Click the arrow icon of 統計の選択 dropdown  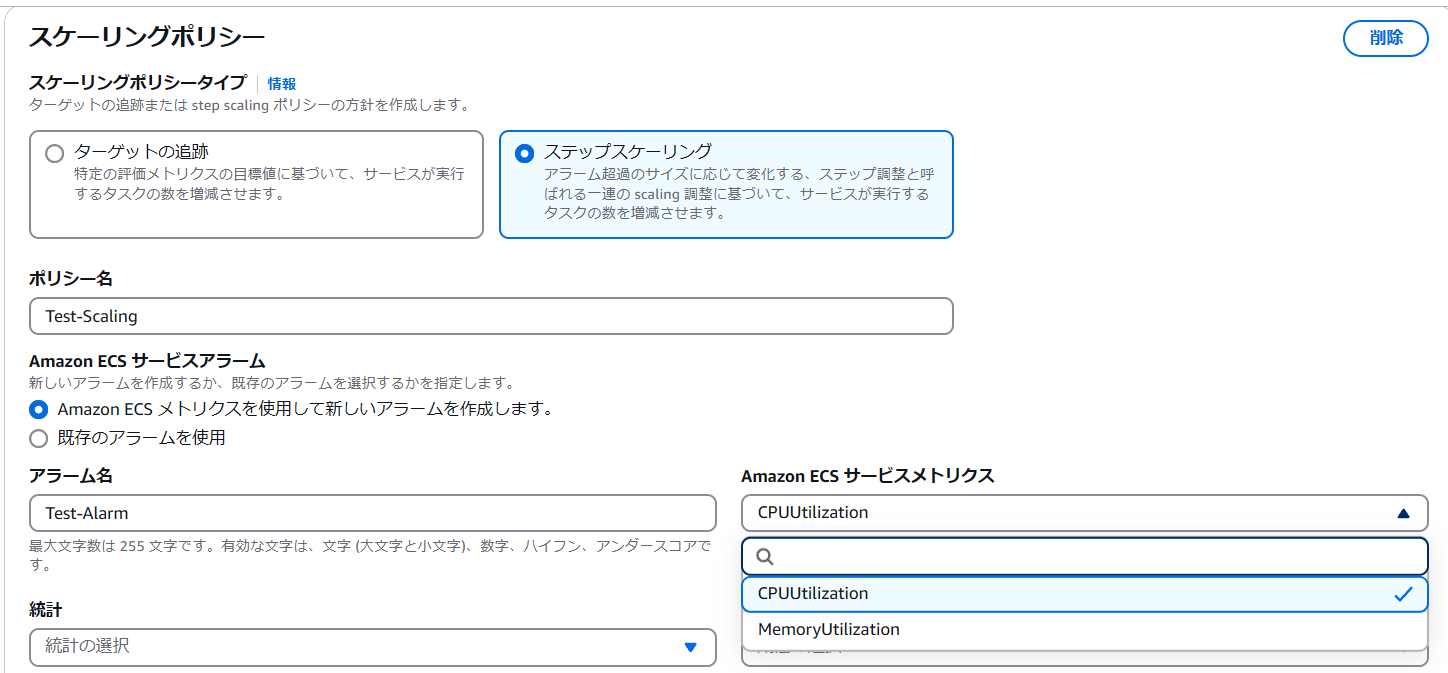click(690, 647)
